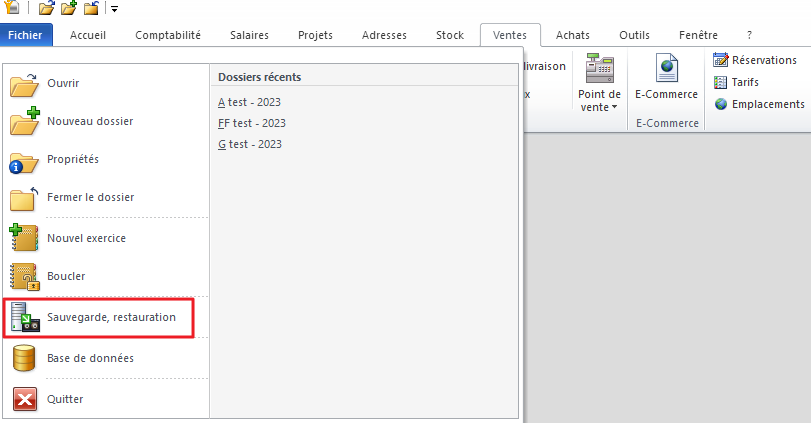Click the red Quitter X icon
The width and height of the screenshot is (811, 423).
[24, 399]
